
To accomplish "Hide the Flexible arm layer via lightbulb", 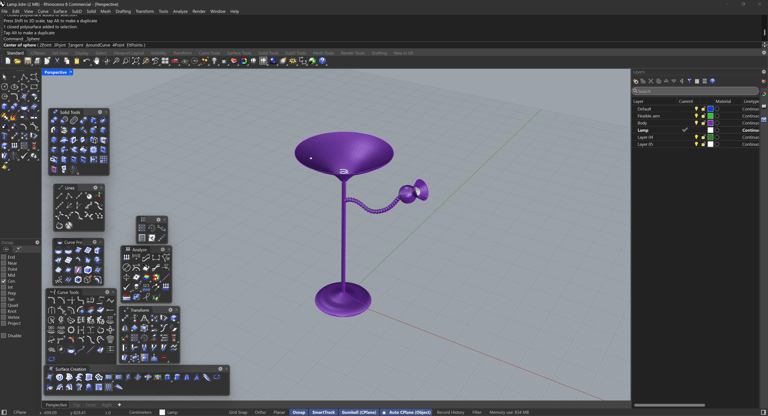I will tap(697, 116).
